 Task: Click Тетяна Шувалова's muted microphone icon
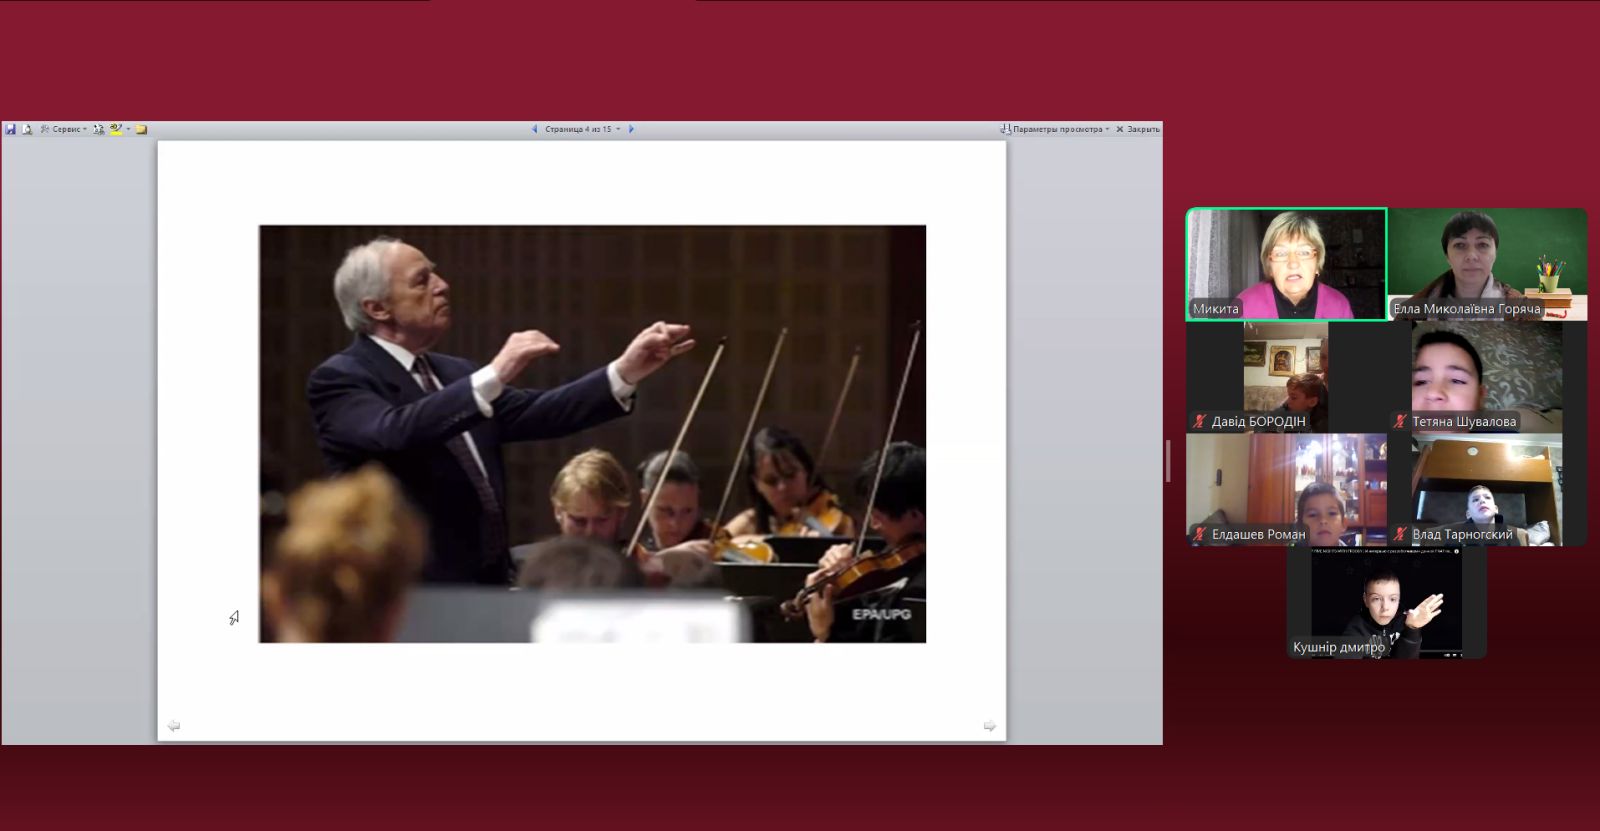point(1400,421)
